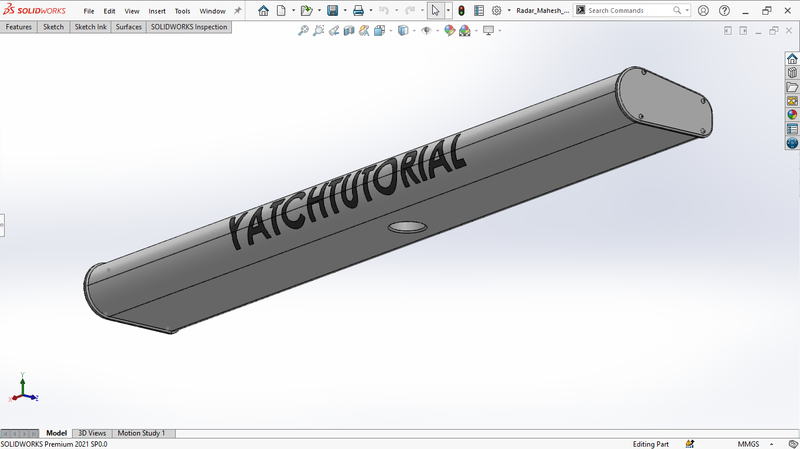
Task: Print the document with printer icon
Action: (x=358, y=10)
